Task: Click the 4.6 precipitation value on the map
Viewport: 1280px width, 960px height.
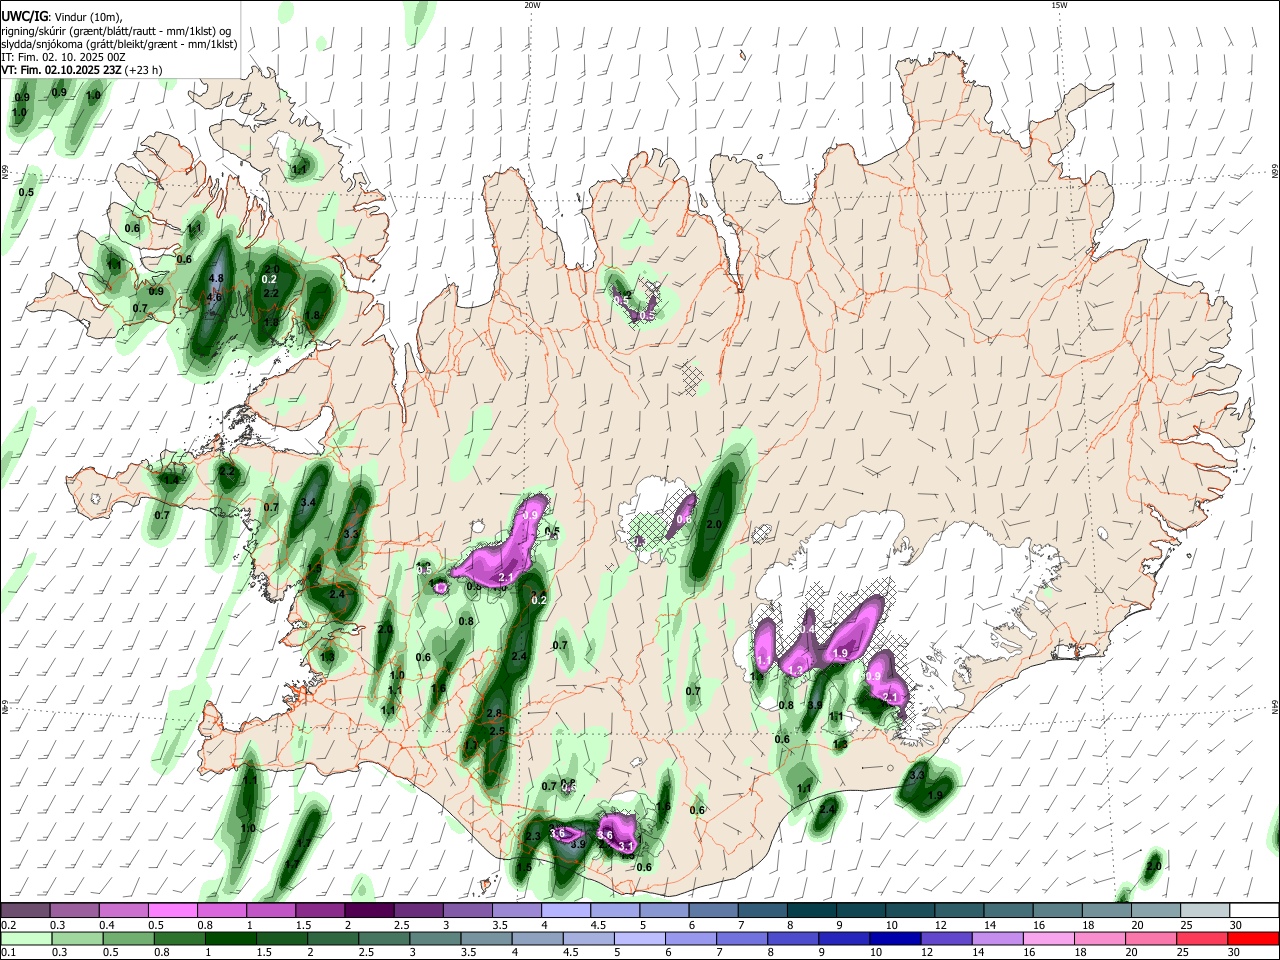Action: (214, 297)
